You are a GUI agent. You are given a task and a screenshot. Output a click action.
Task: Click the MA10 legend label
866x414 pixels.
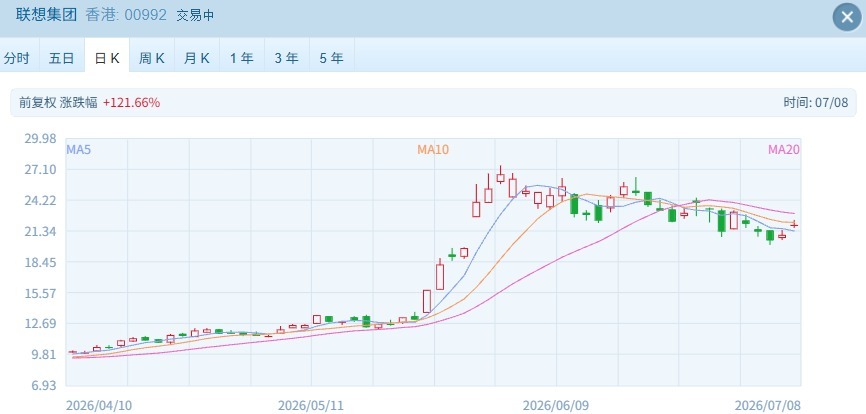coord(433,149)
